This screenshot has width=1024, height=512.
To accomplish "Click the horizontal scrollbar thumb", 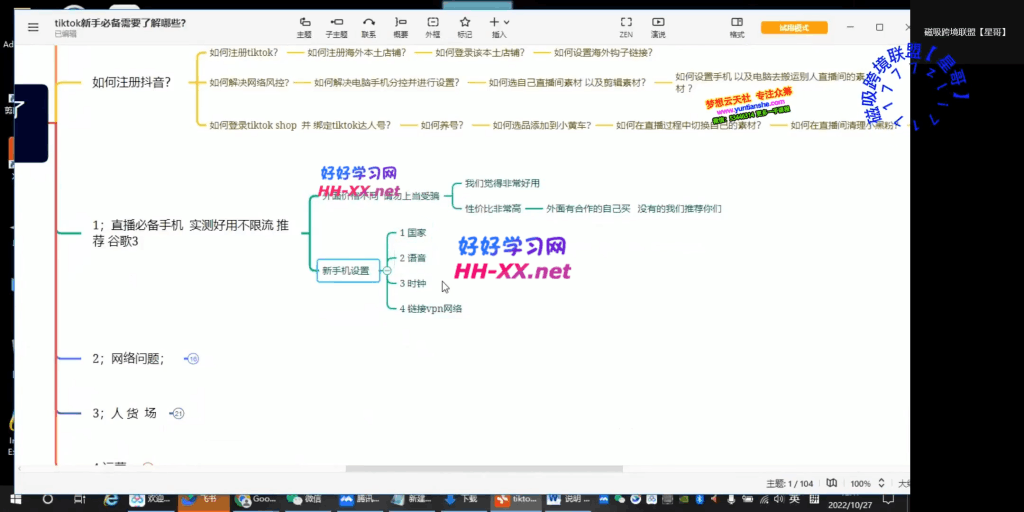I will [x=484, y=468].
